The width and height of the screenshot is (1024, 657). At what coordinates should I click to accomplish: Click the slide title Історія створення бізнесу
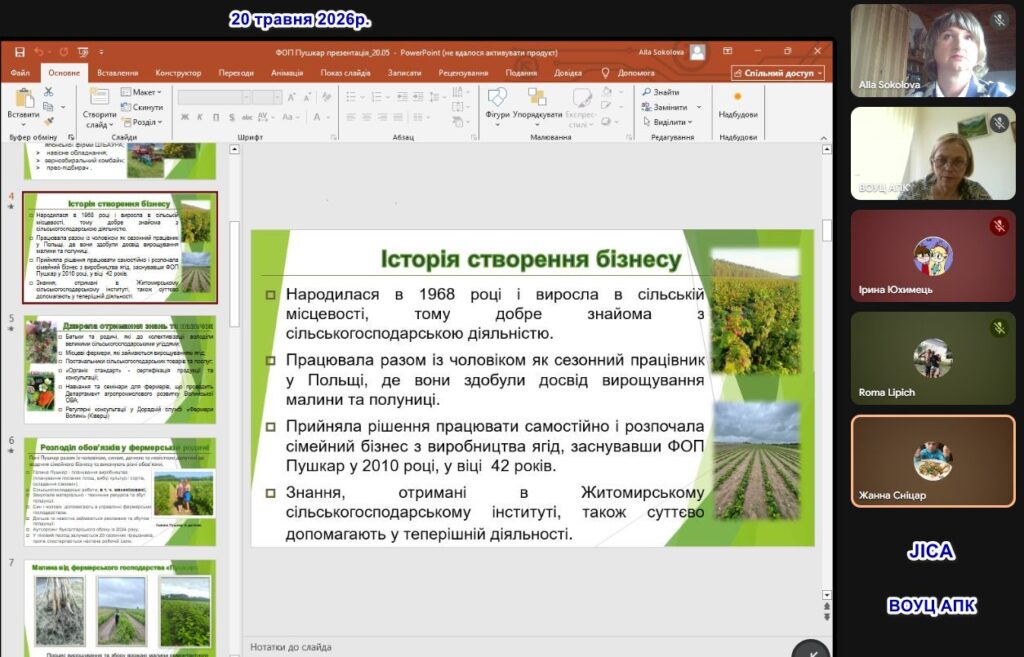pos(531,259)
